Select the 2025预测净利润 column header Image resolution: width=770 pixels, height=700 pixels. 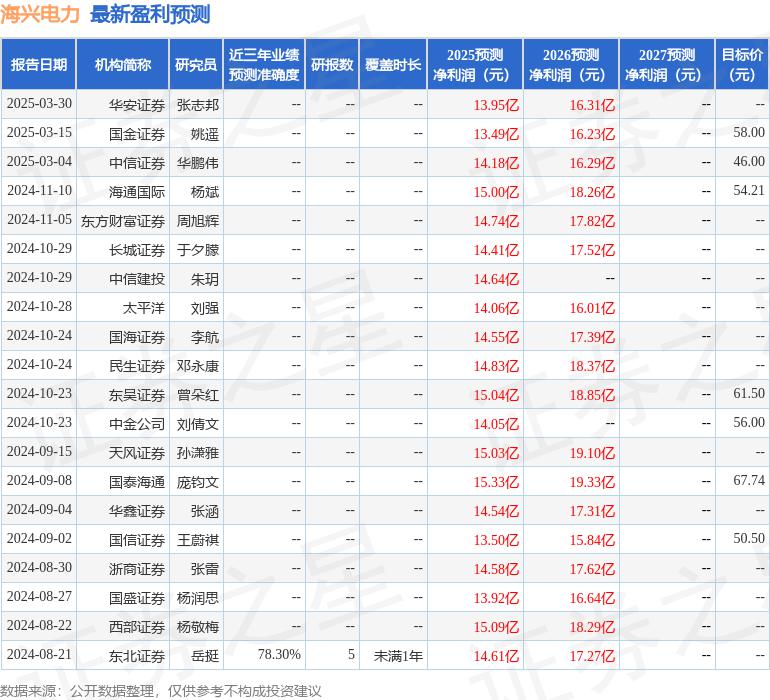pos(475,64)
